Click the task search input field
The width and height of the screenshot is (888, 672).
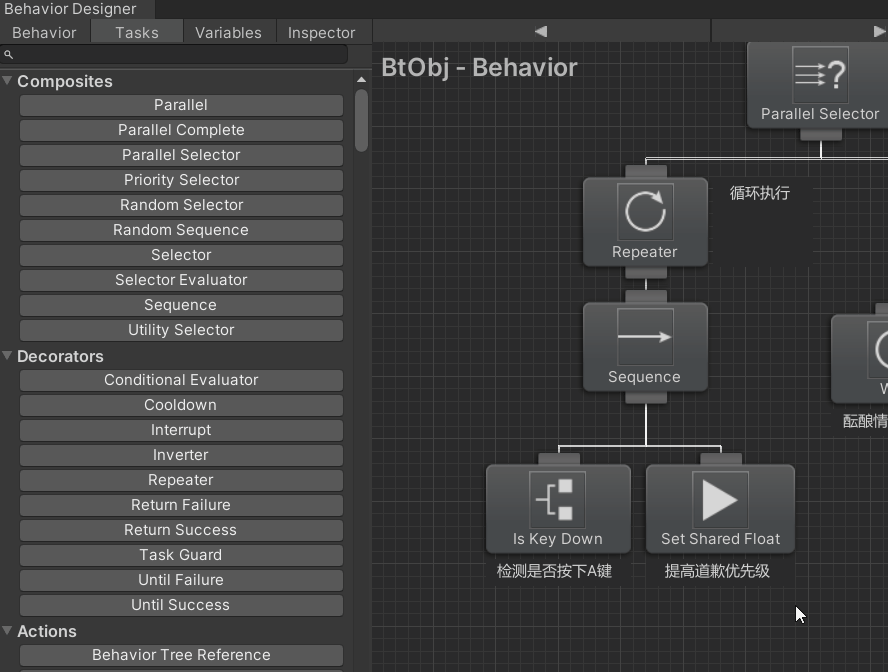pyautogui.click(x=180, y=55)
